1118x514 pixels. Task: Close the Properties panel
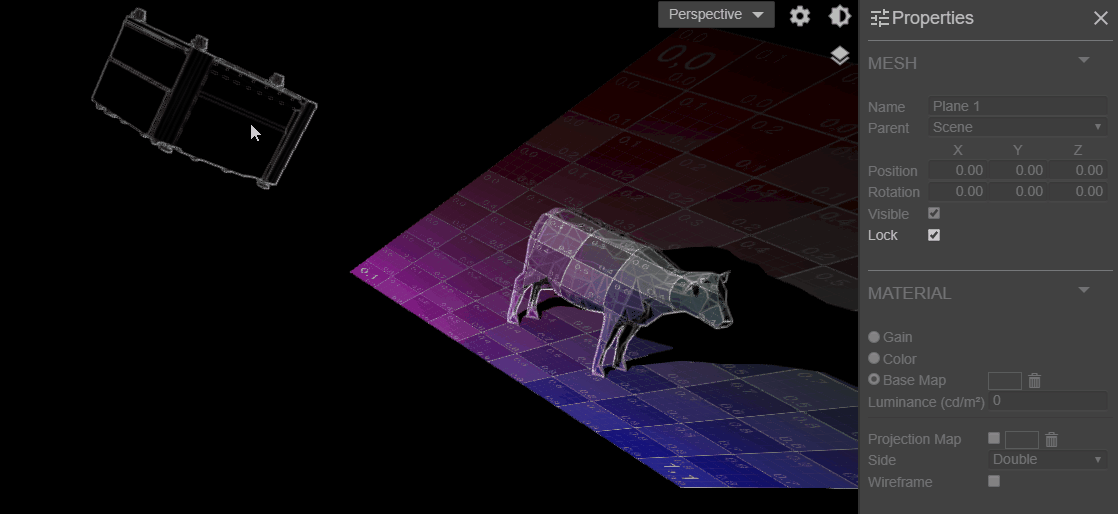[x=1100, y=18]
